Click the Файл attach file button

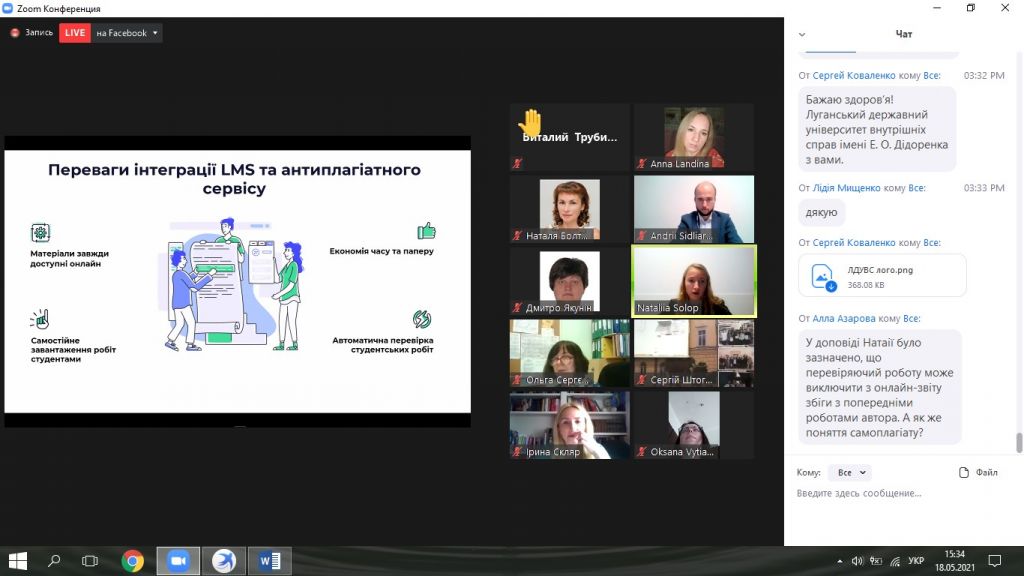(x=978, y=472)
